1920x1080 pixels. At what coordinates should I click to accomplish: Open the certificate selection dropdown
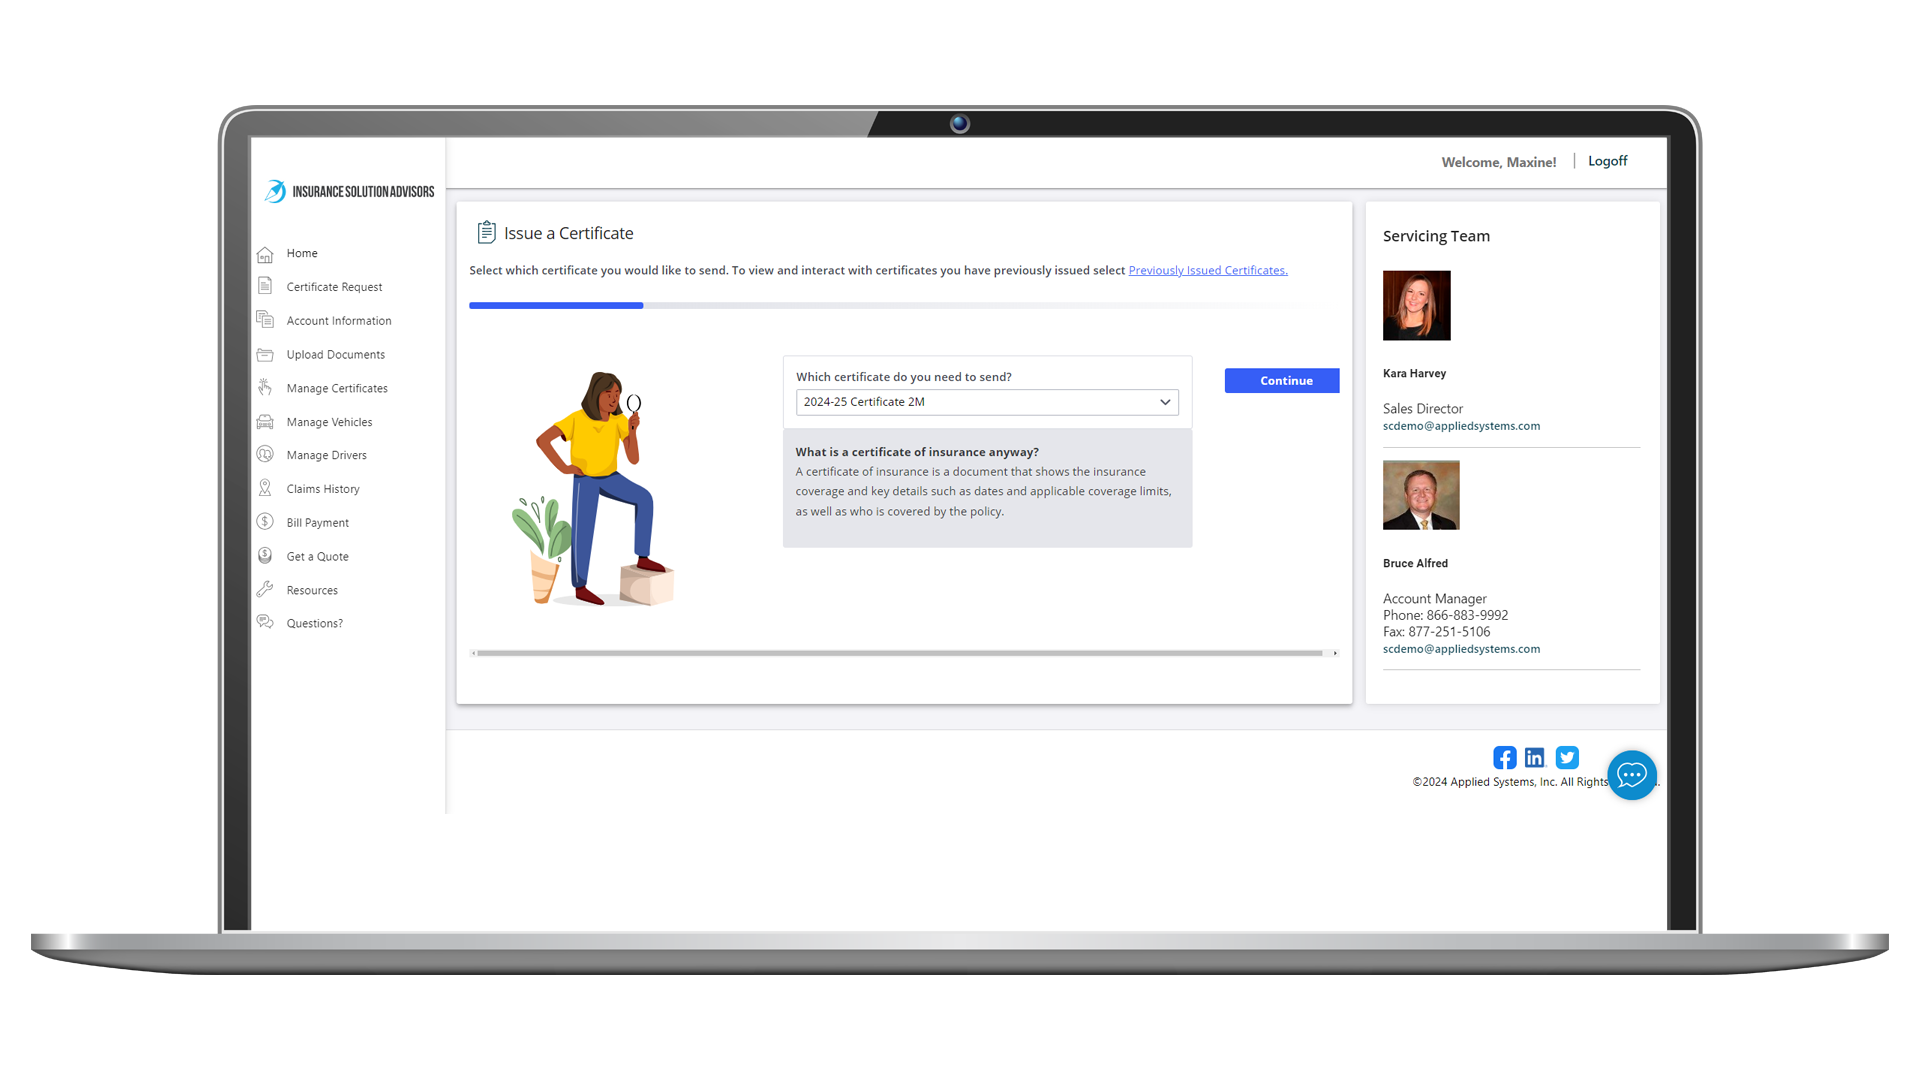(x=986, y=402)
